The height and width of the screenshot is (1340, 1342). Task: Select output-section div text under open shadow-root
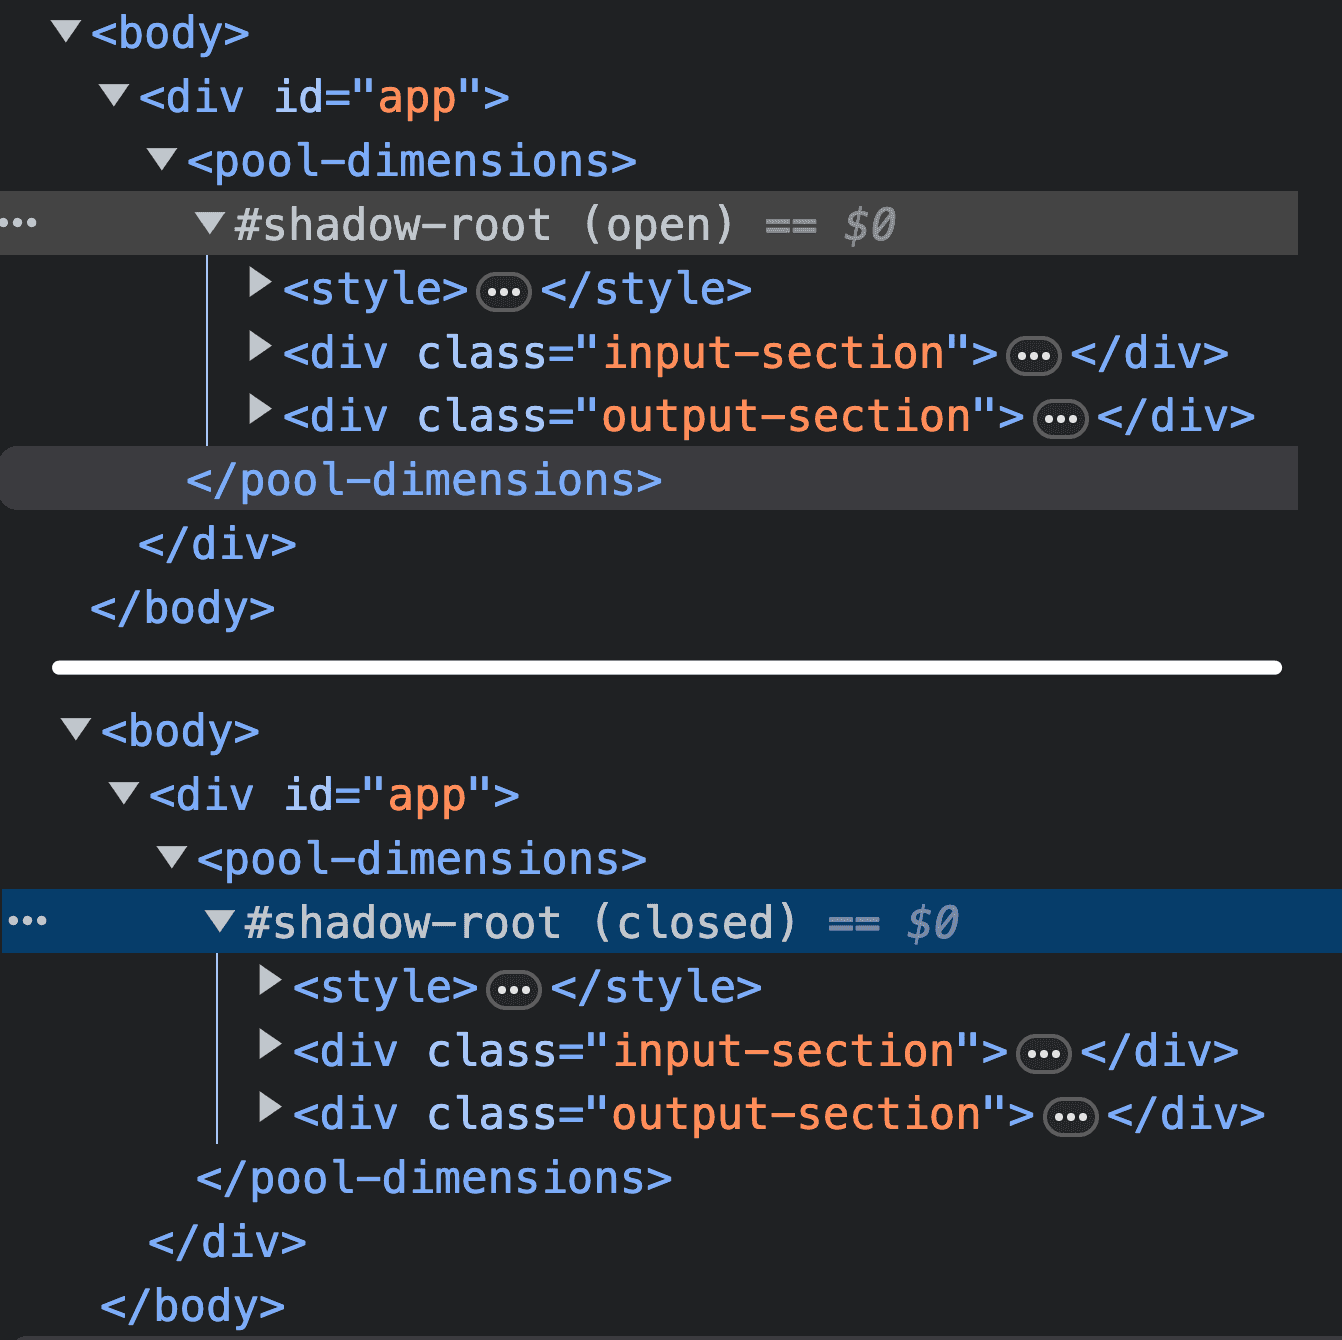coord(652,417)
